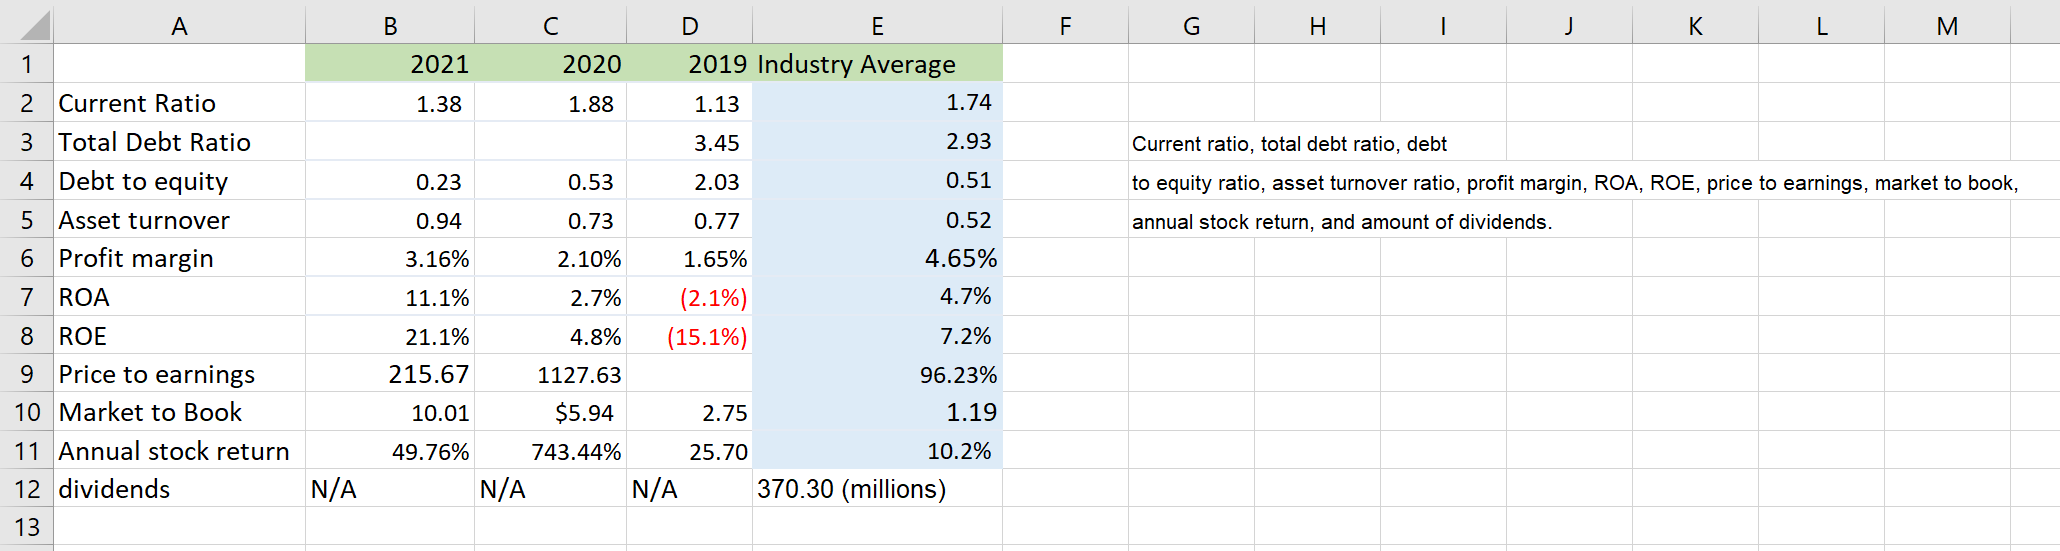Click the 0.94 asset turnover cell

click(390, 220)
